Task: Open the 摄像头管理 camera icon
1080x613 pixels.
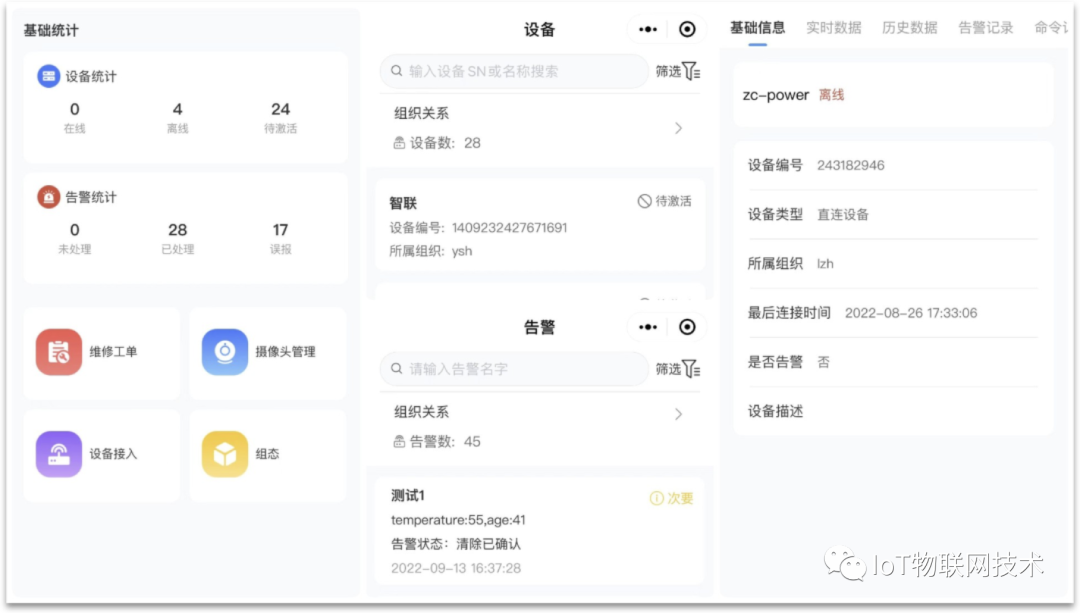Action: click(225, 352)
